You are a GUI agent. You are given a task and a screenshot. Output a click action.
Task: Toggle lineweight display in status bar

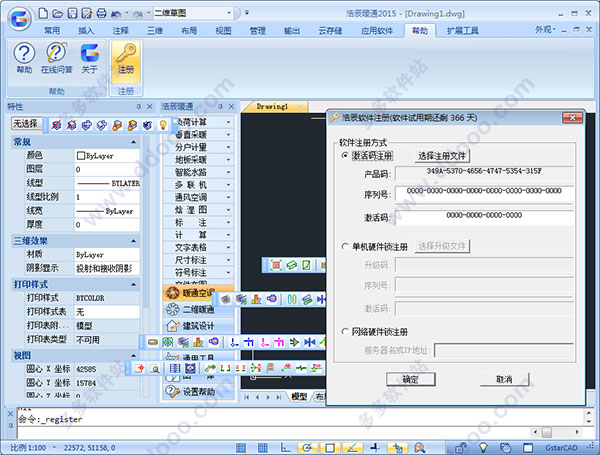tap(375, 447)
